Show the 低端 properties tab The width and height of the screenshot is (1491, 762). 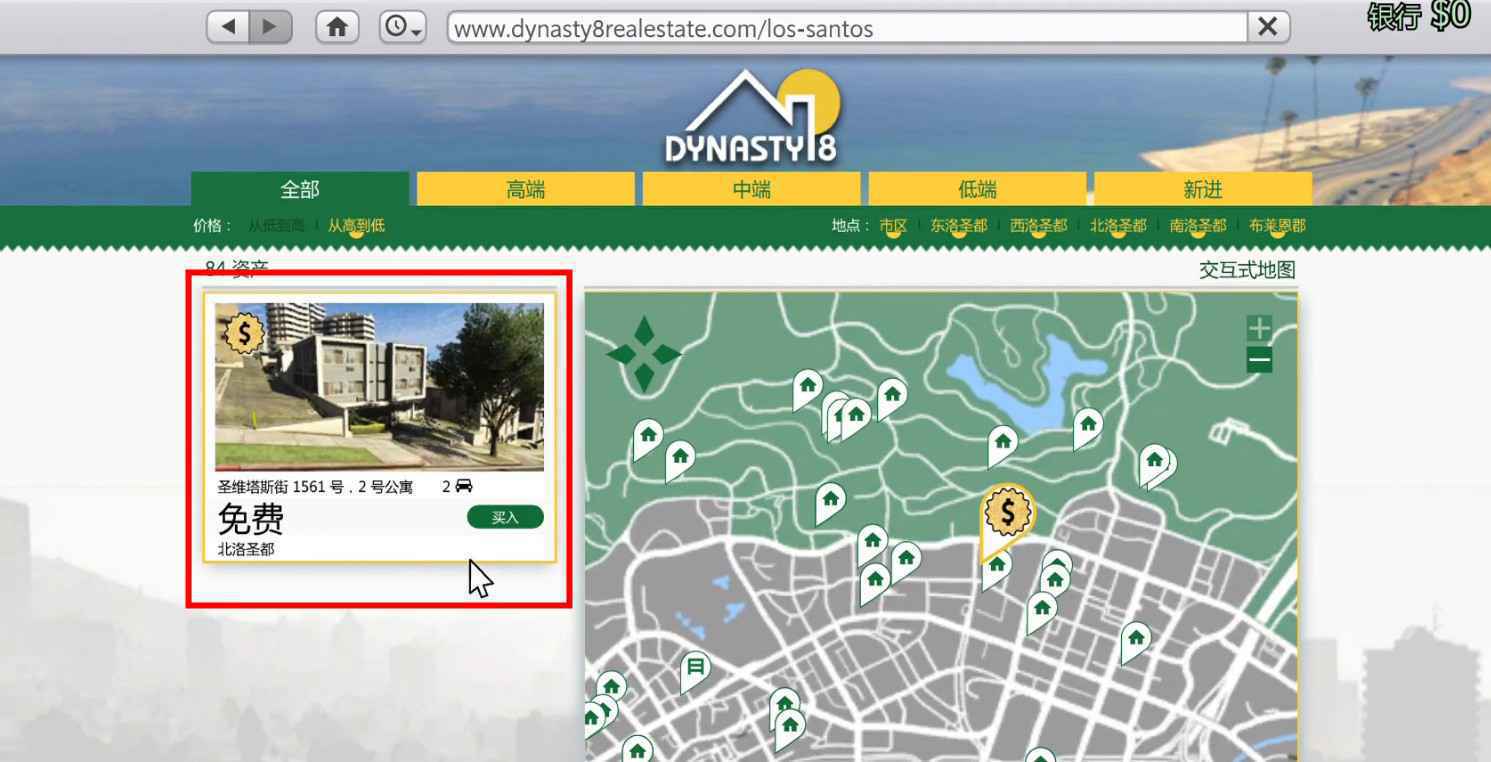tap(978, 189)
